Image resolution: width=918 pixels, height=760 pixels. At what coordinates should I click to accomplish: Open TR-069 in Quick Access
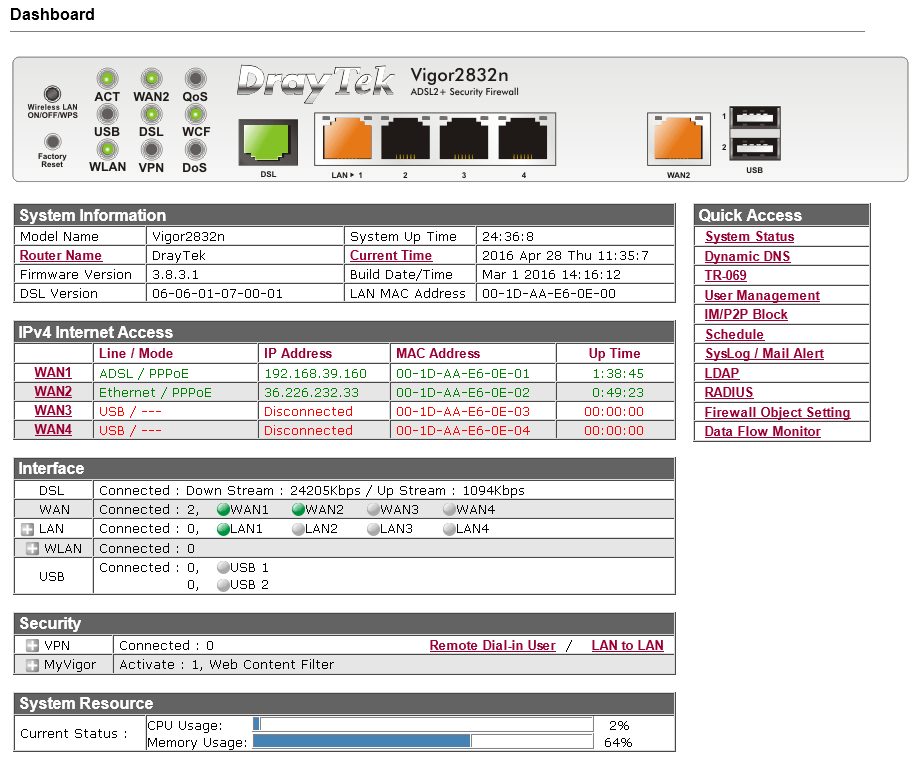point(725,275)
